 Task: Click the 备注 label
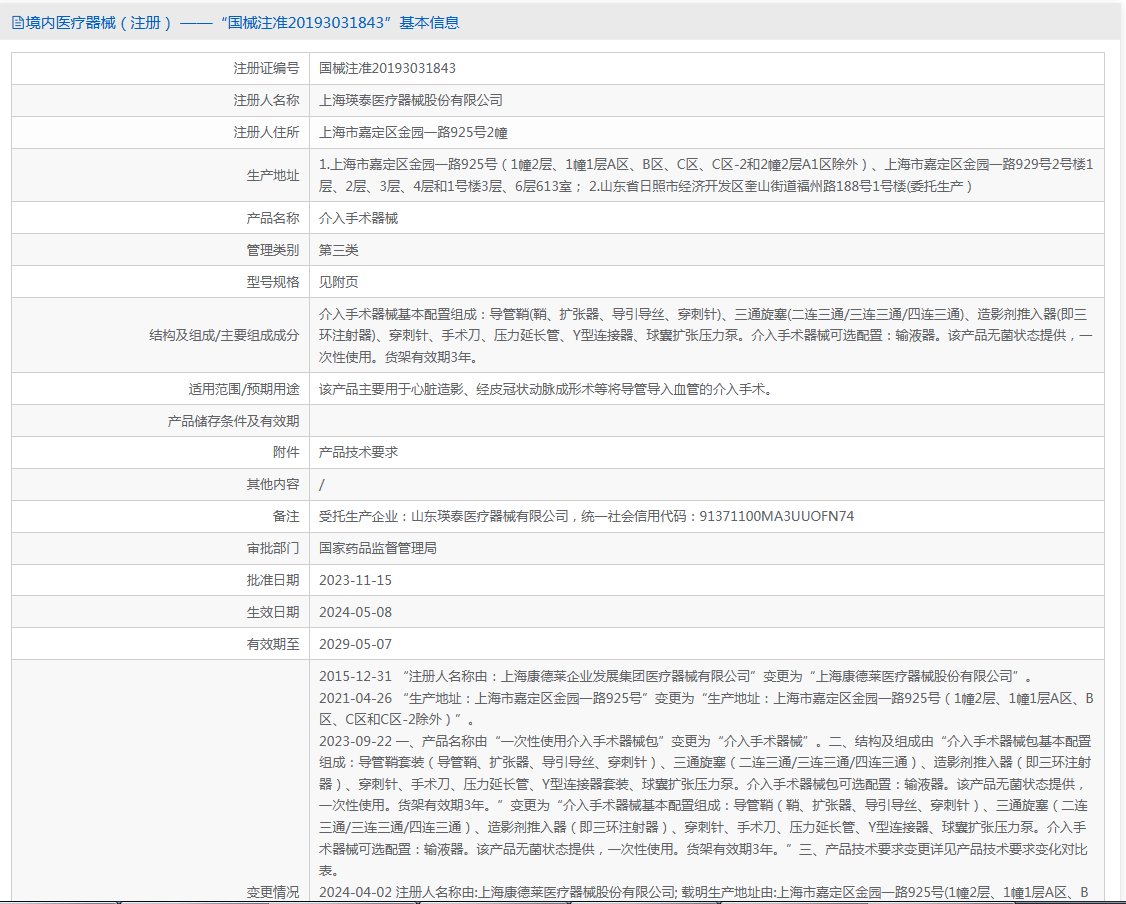coord(286,516)
